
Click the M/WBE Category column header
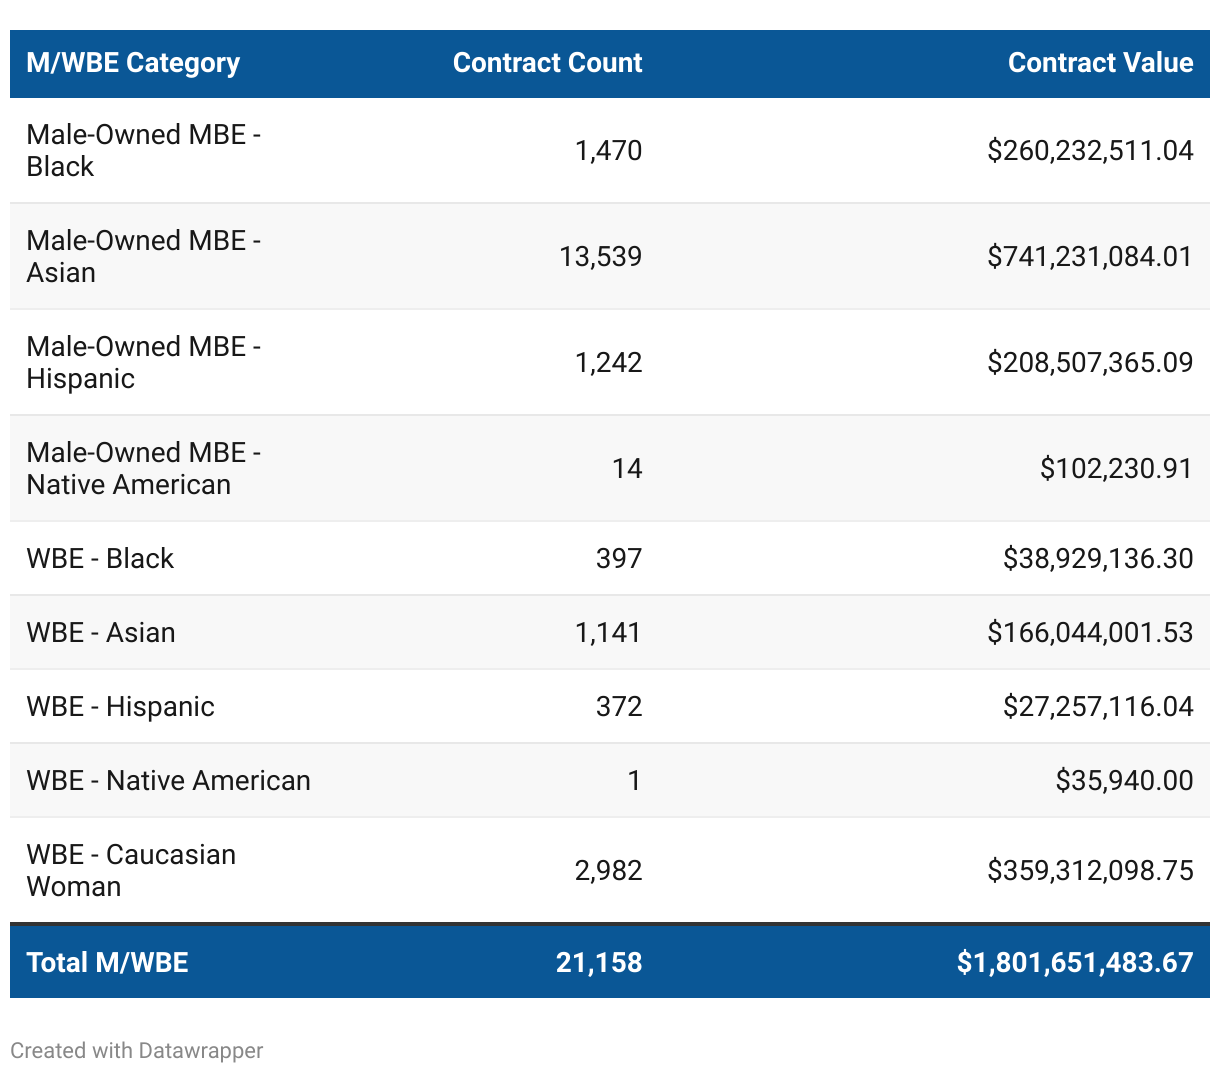coord(133,63)
